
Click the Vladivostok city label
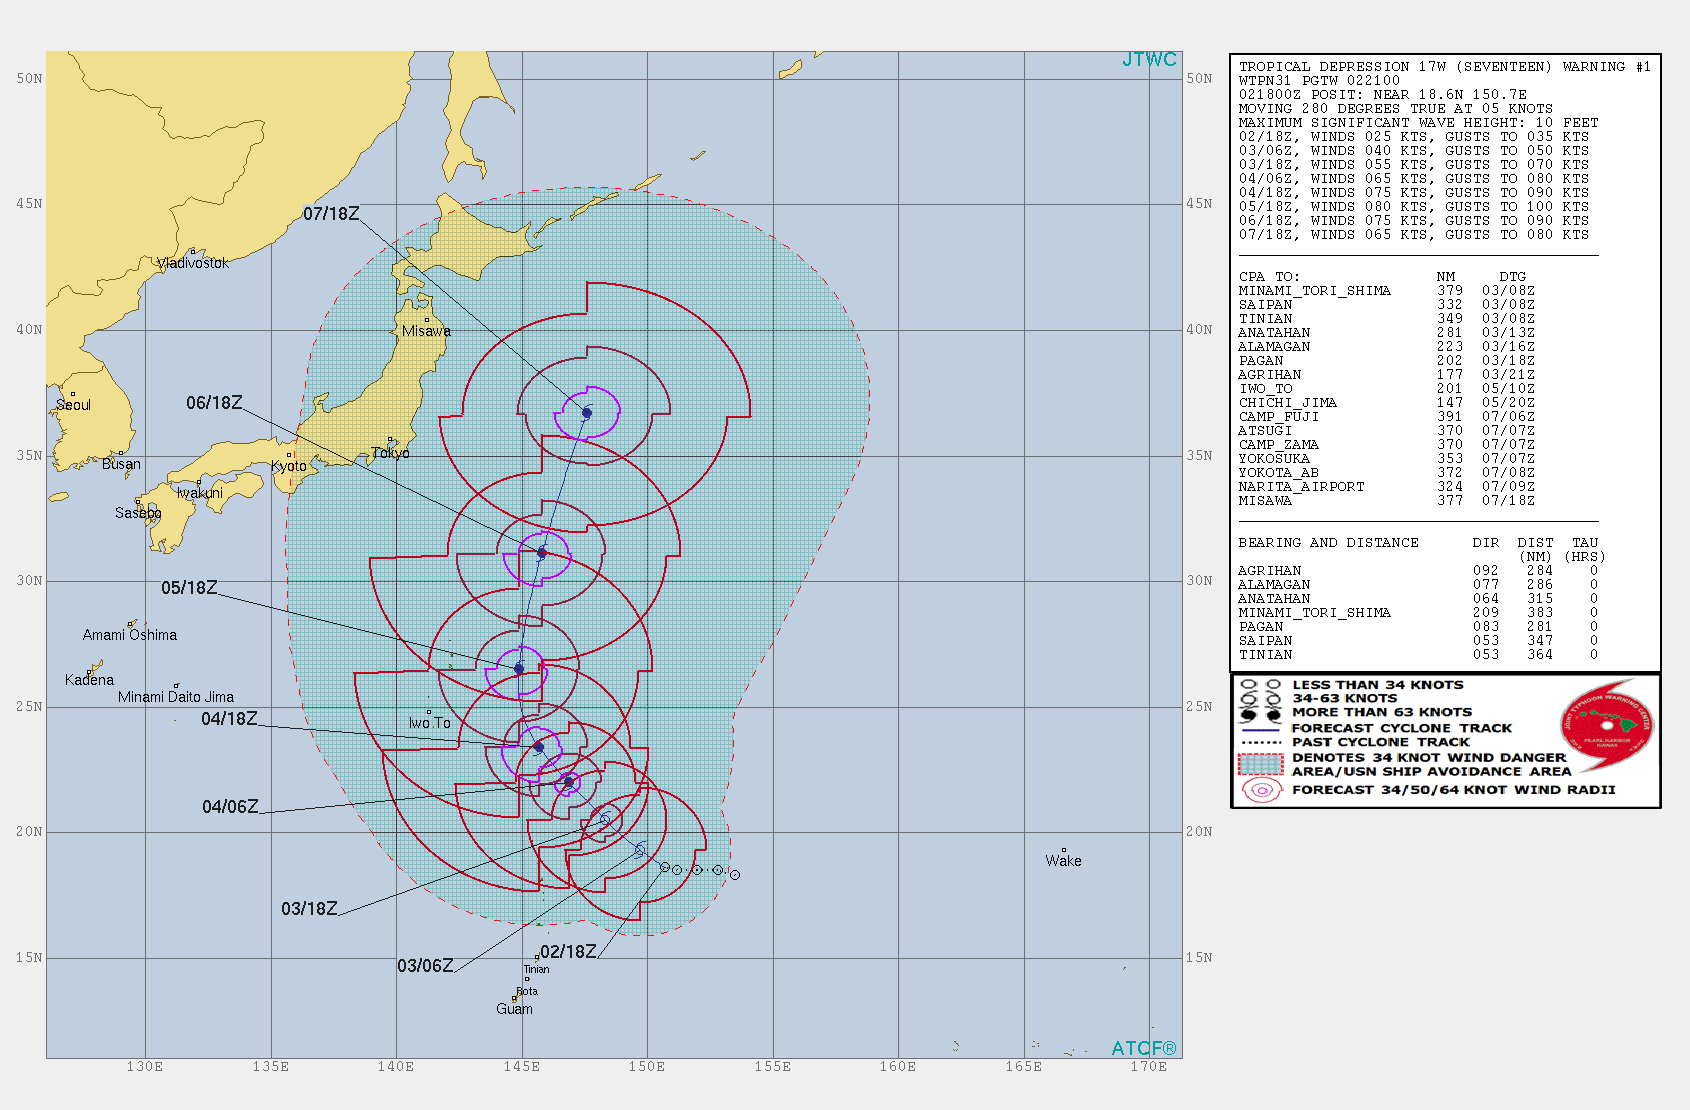(193, 263)
